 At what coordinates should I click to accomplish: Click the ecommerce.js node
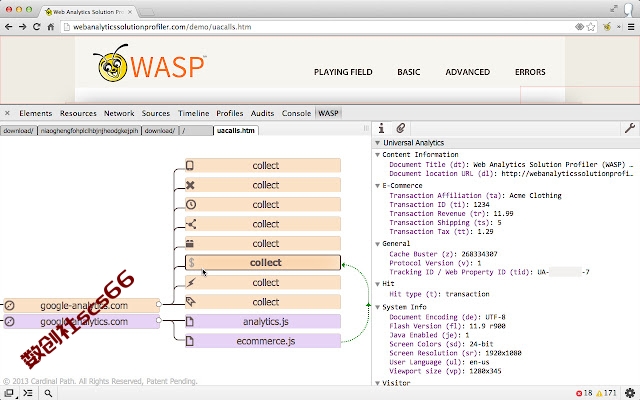(263, 341)
